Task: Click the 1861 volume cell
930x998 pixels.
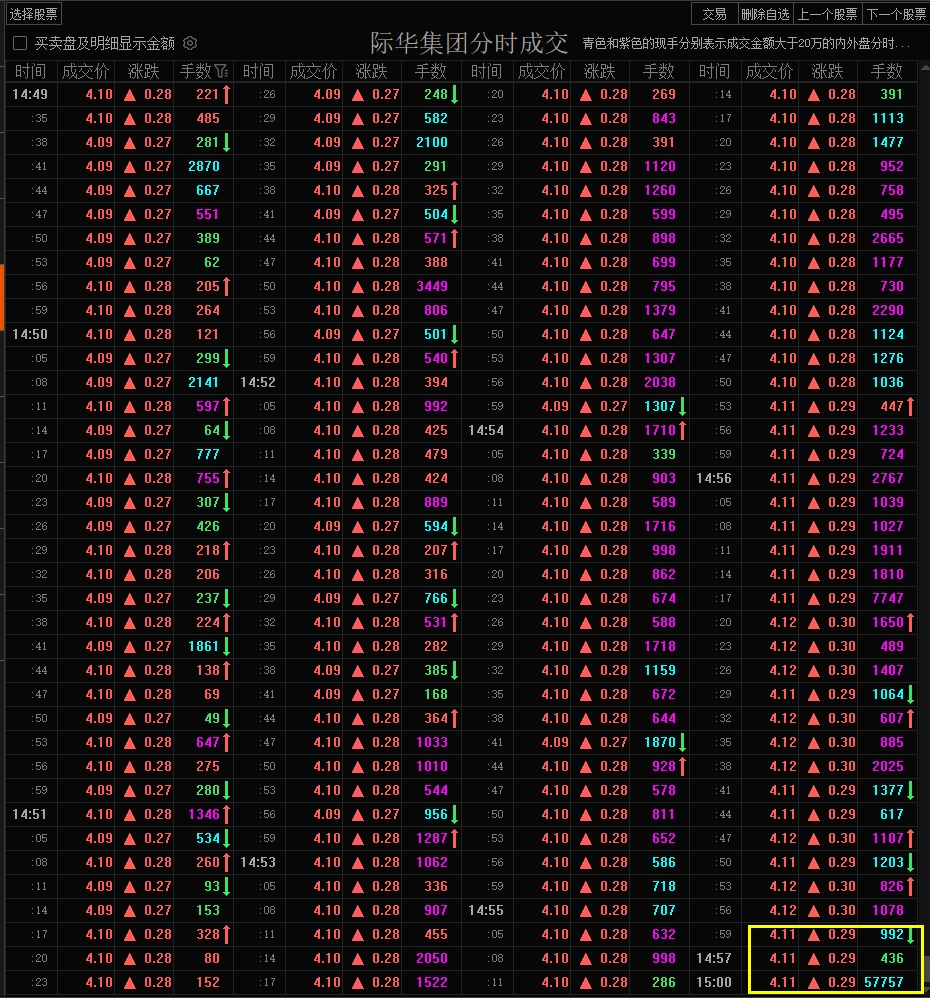Action: (x=204, y=646)
